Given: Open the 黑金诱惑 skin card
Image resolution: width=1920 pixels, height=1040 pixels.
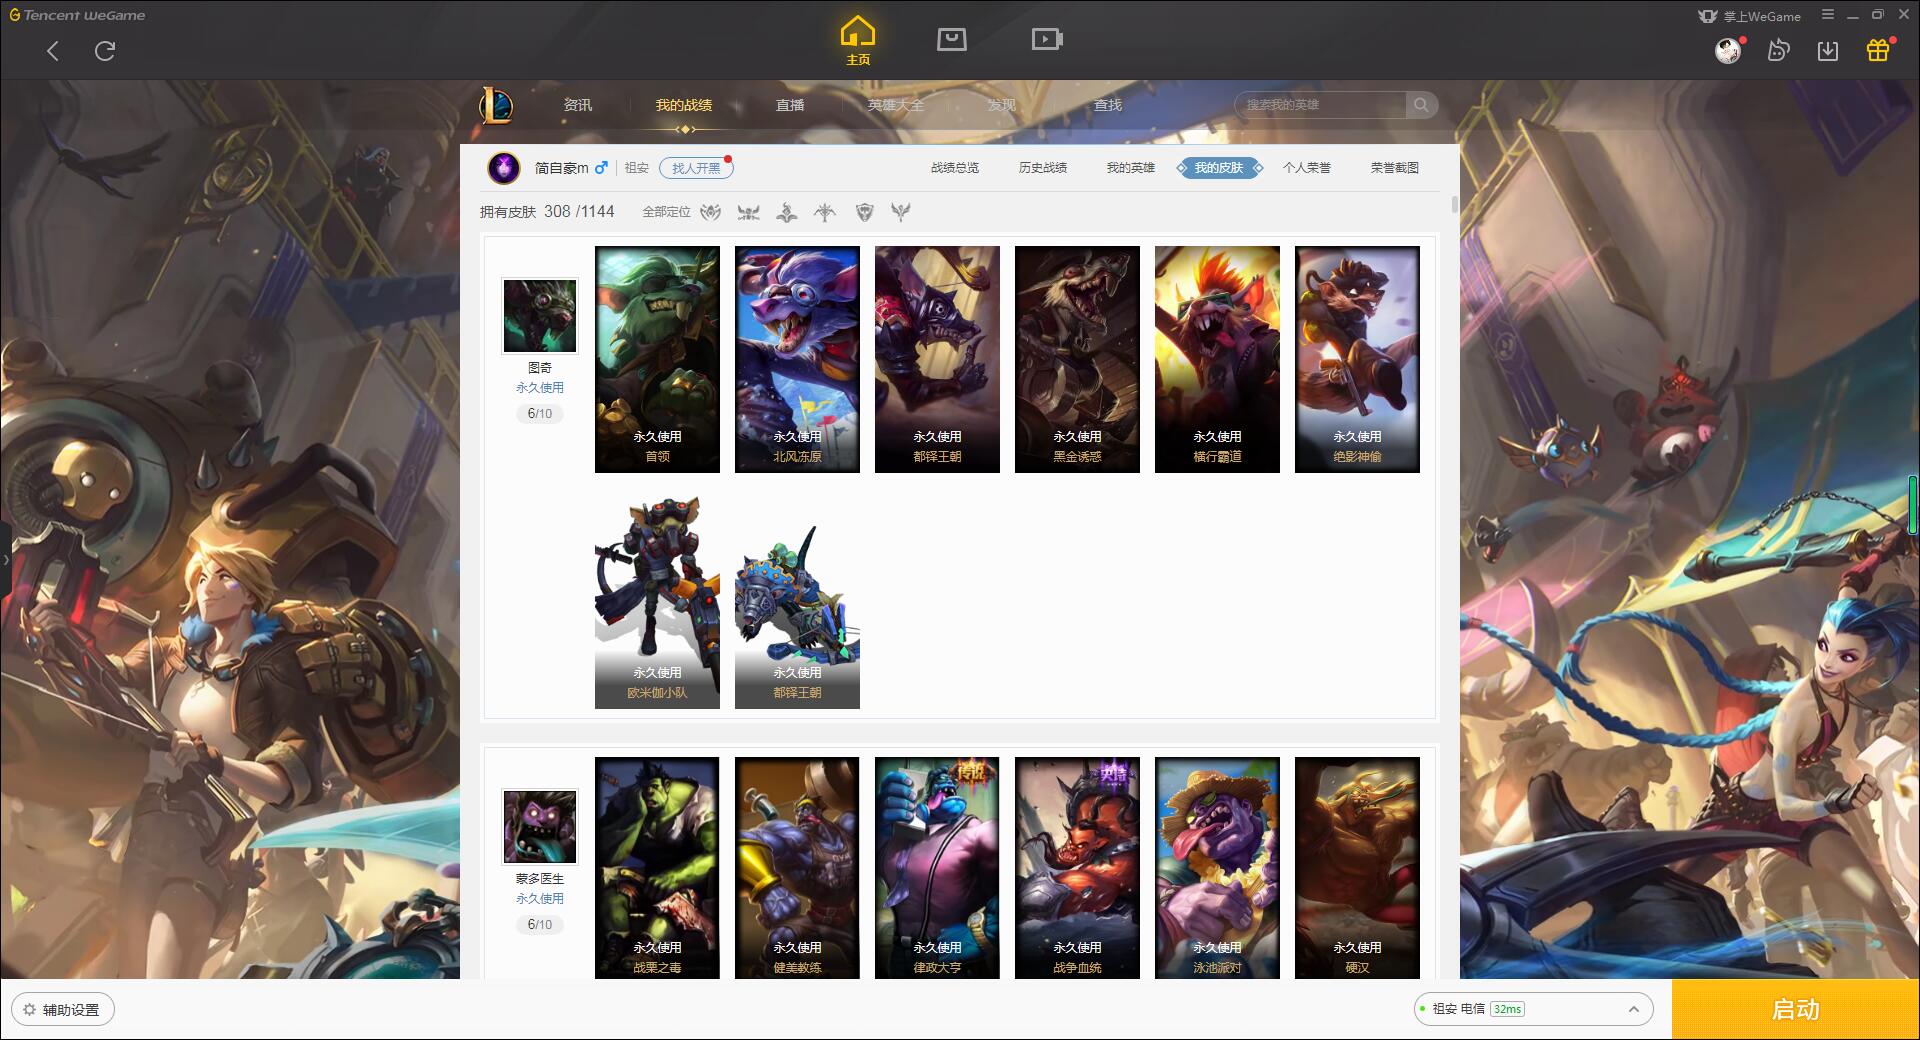Looking at the screenshot, I should coord(1077,359).
